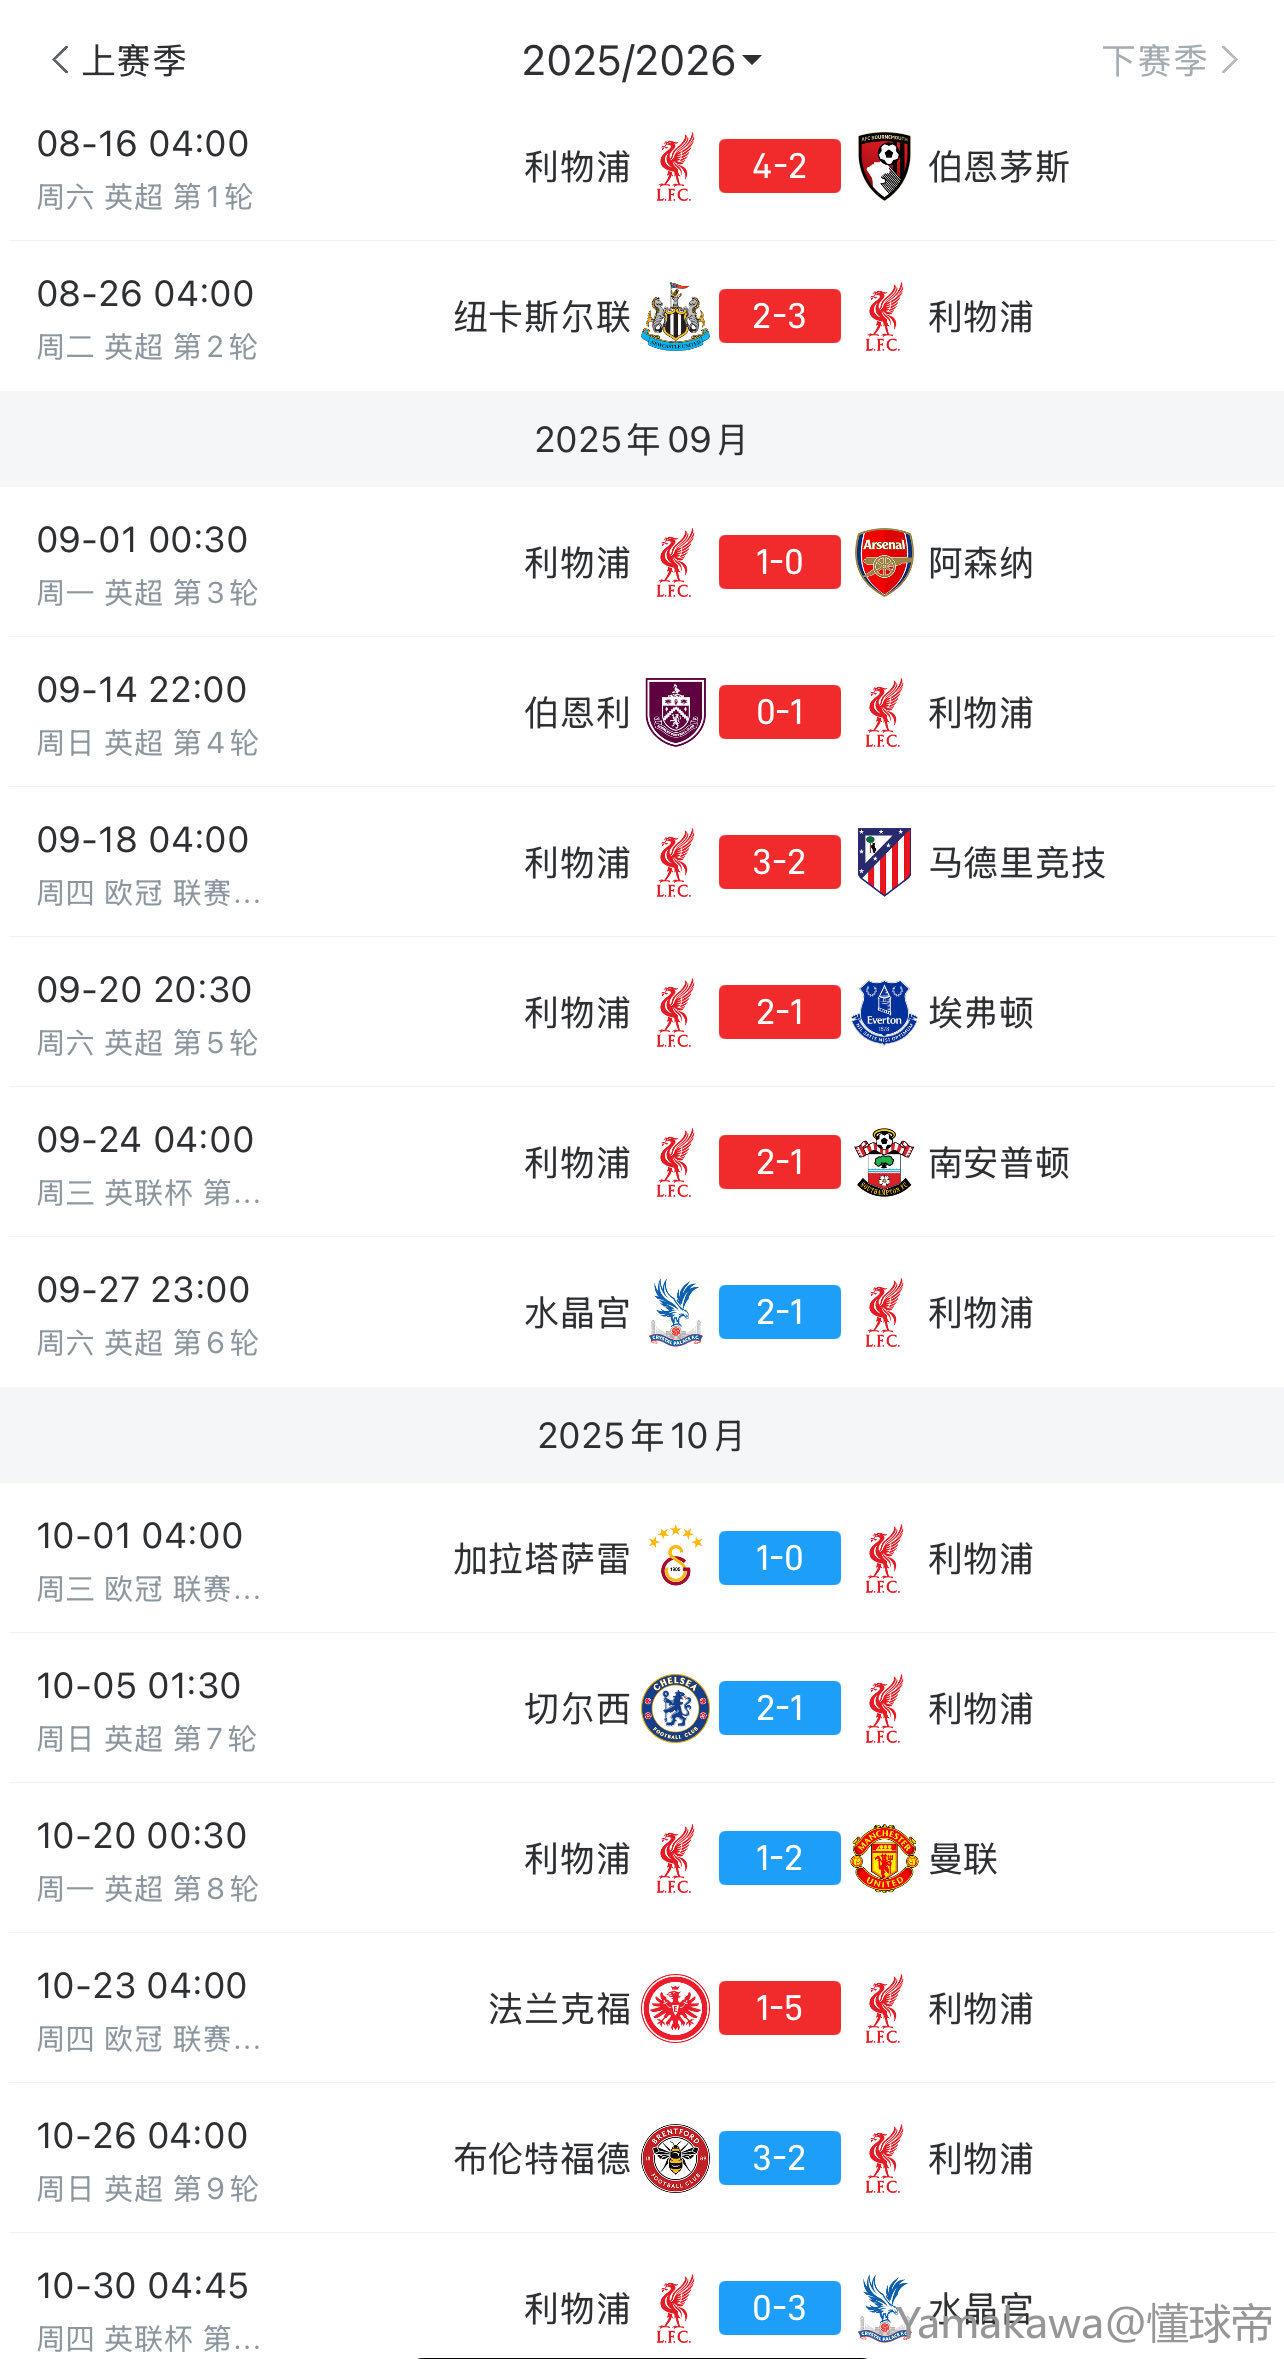Screen dimensions: 1284x2359
Task: Select the 2025年10月 month header
Action: click(x=641, y=1435)
